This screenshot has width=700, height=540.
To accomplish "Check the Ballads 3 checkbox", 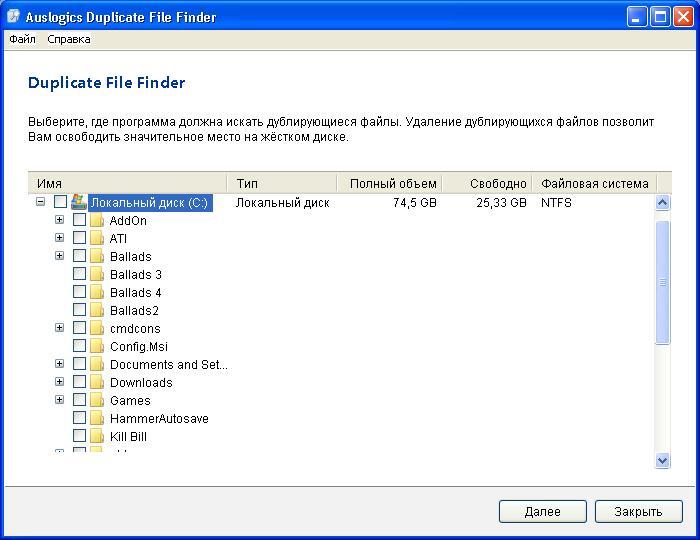I will click(79, 274).
